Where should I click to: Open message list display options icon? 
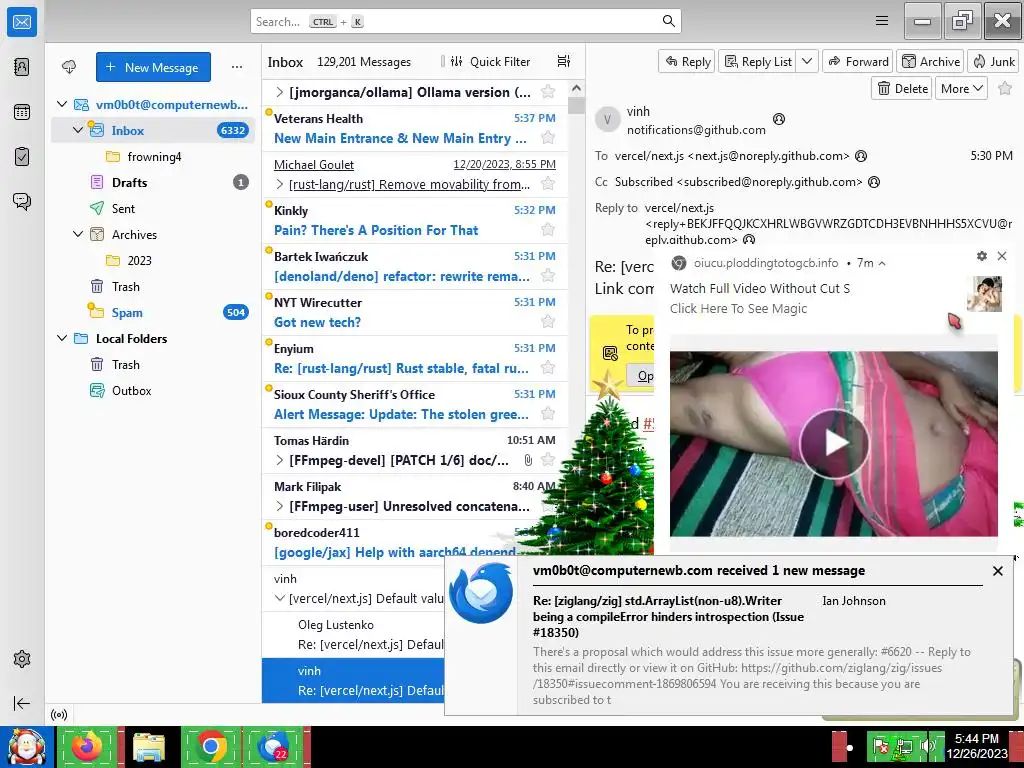tap(564, 61)
